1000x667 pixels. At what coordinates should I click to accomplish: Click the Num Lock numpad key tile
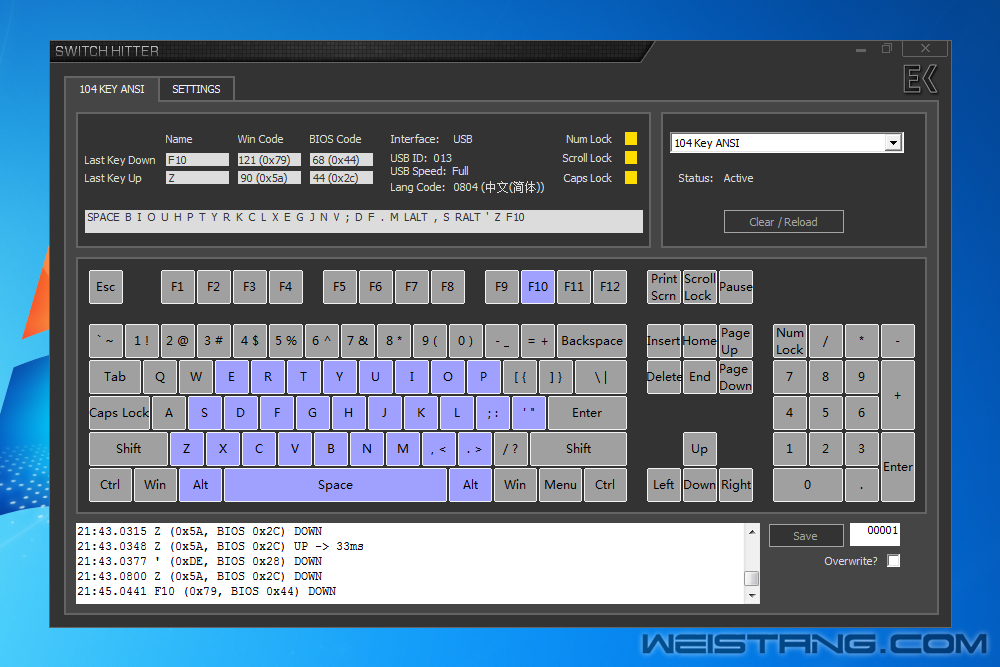790,341
